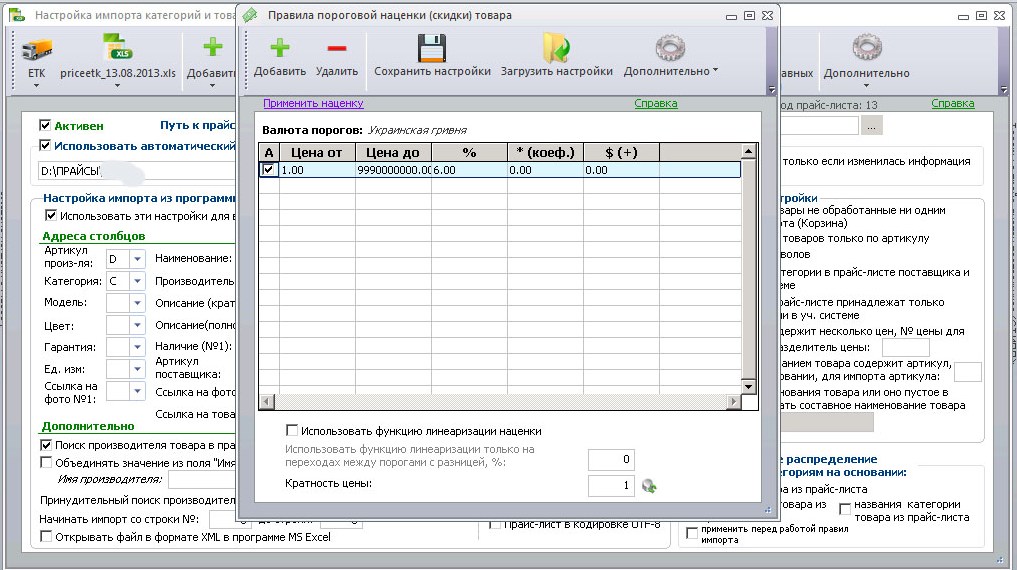Select the 6.00 percent cell
Image resolution: width=1017 pixels, height=570 pixels.
470,170
